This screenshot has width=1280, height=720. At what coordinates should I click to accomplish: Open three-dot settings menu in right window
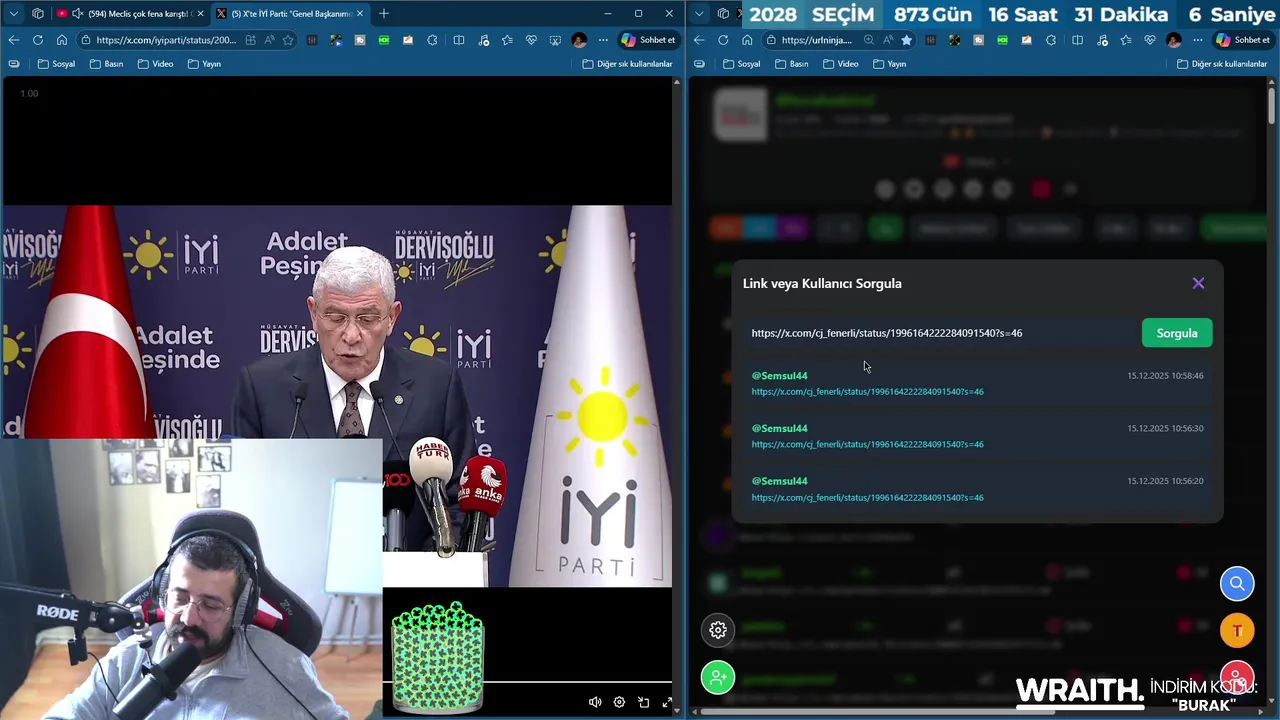pos(1198,40)
